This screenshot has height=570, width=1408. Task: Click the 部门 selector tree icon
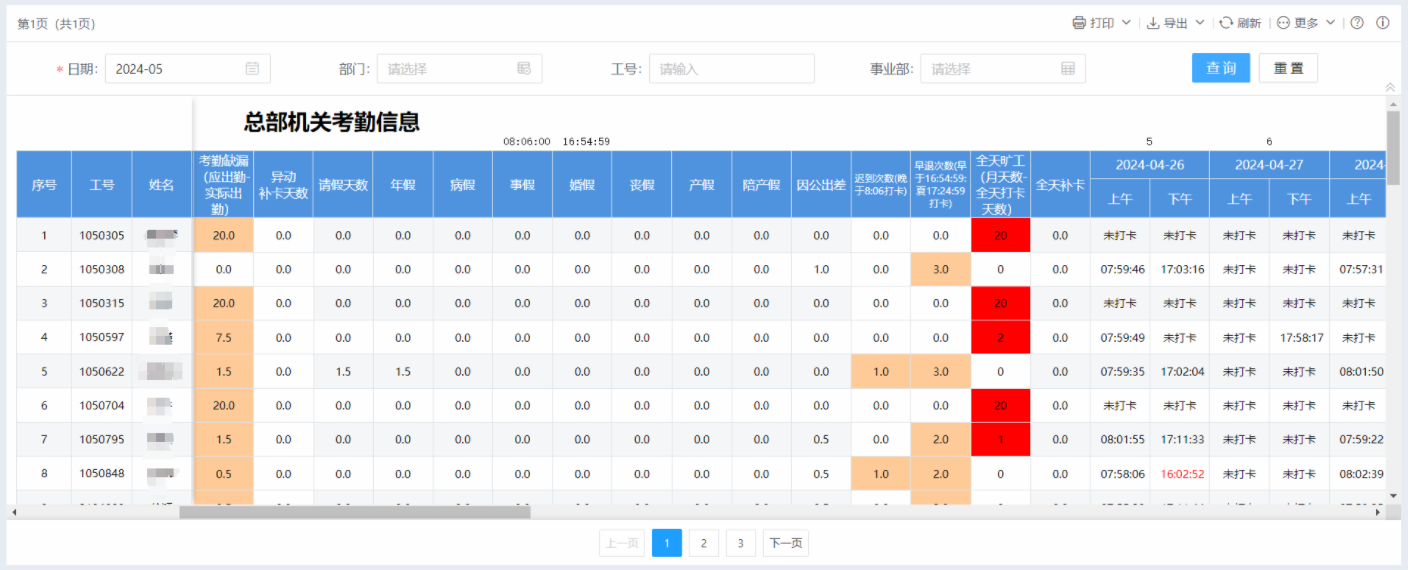[524, 68]
